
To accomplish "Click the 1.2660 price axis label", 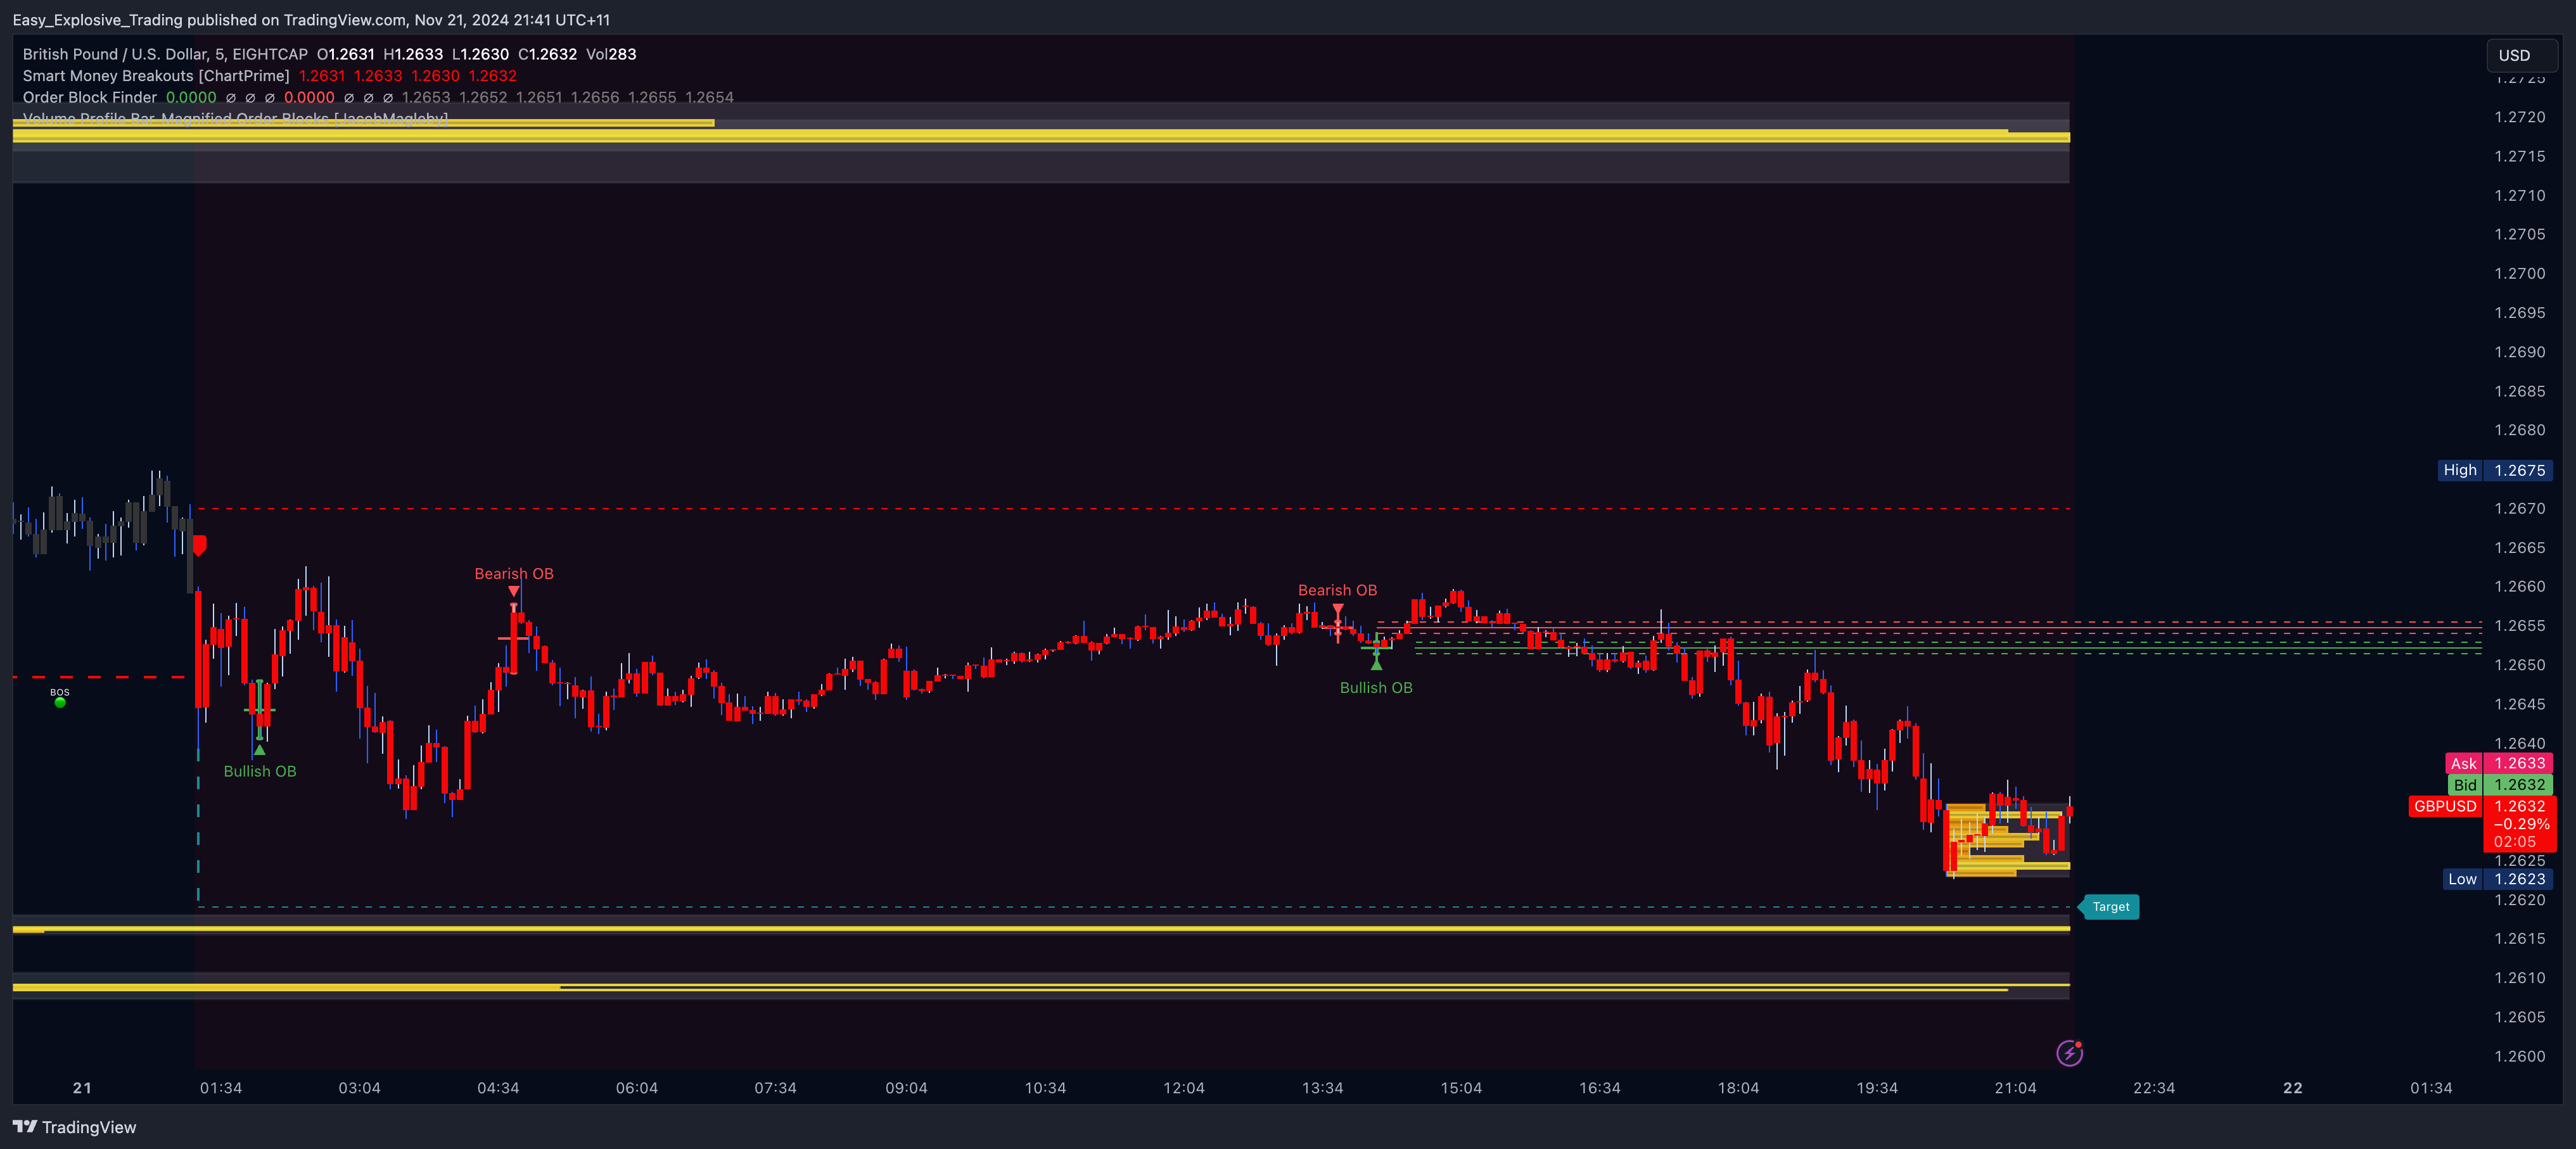I will point(2520,586).
